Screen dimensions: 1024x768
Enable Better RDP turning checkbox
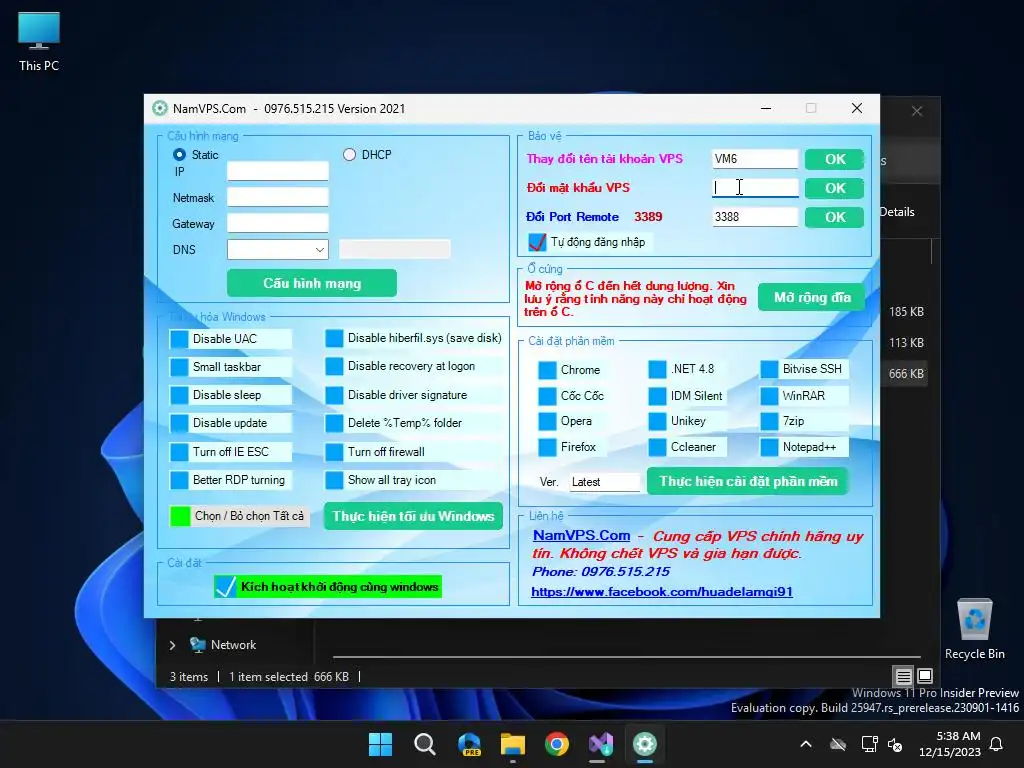click(179, 480)
